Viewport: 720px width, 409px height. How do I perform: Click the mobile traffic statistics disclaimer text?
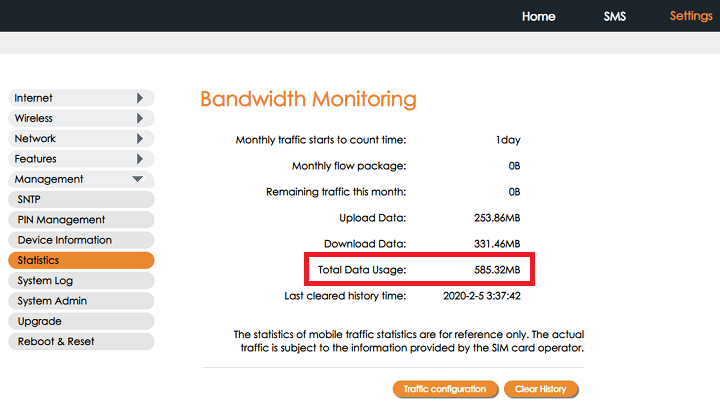click(x=409, y=341)
